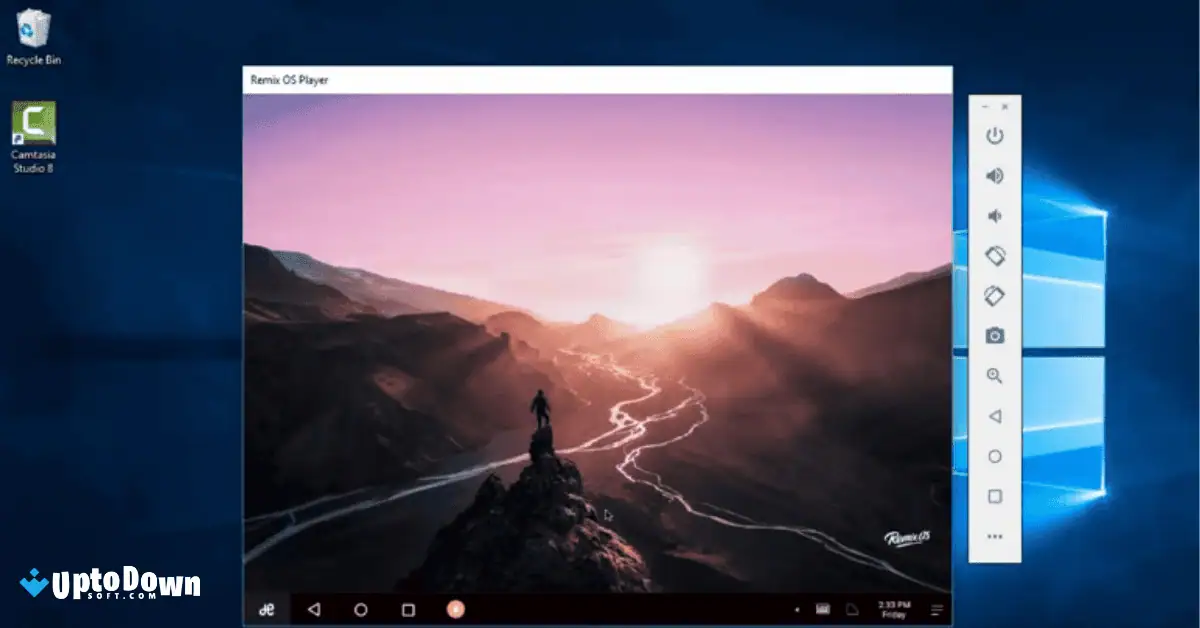This screenshot has height=628, width=1200.
Task: Rotate the screen left using the rotate icon
Action: (x=993, y=254)
